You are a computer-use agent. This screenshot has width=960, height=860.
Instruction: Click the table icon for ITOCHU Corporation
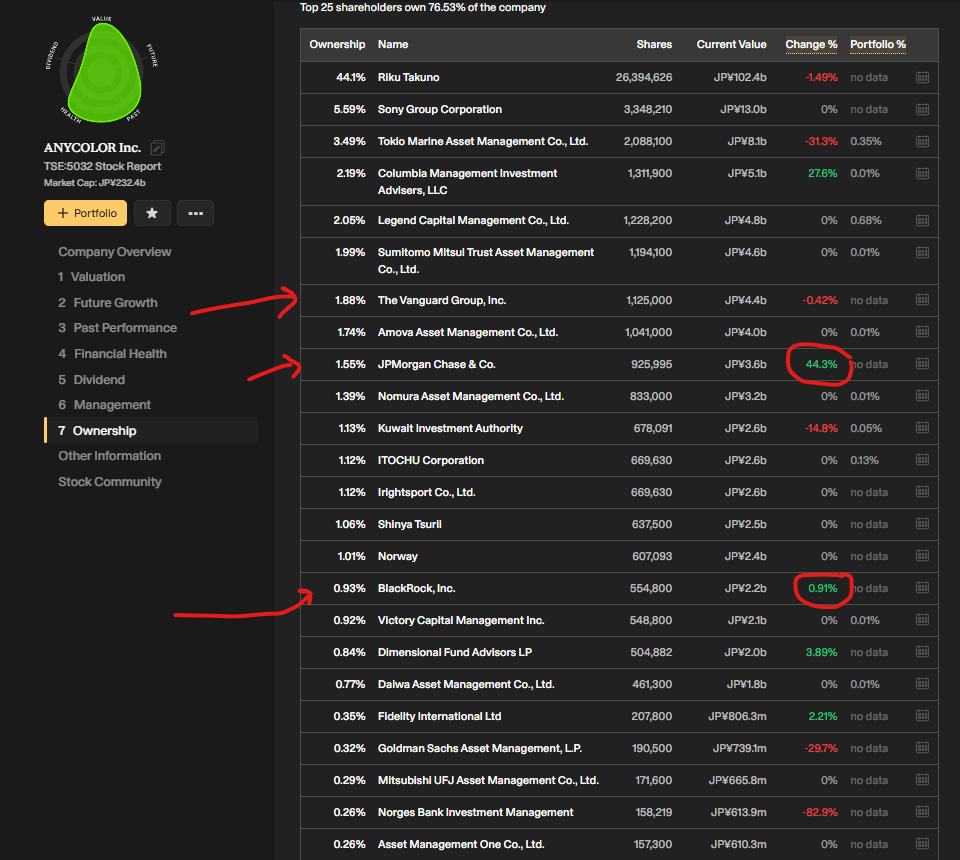922,460
